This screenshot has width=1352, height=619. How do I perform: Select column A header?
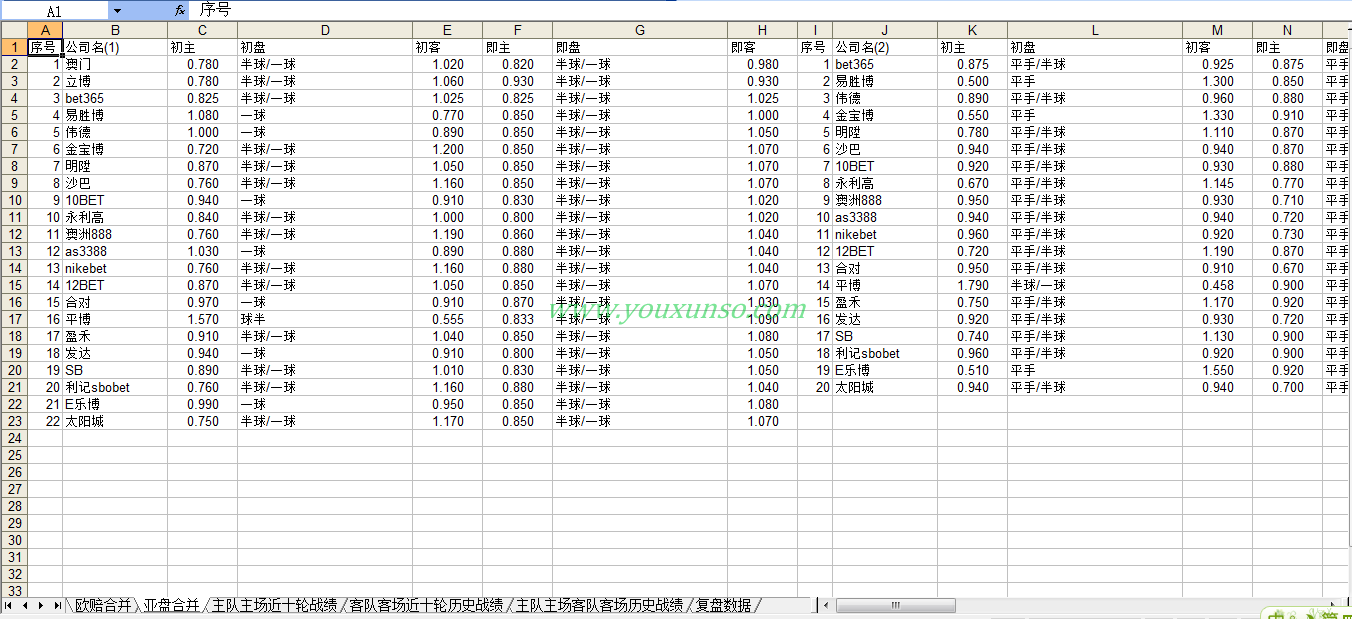[45, 30]
